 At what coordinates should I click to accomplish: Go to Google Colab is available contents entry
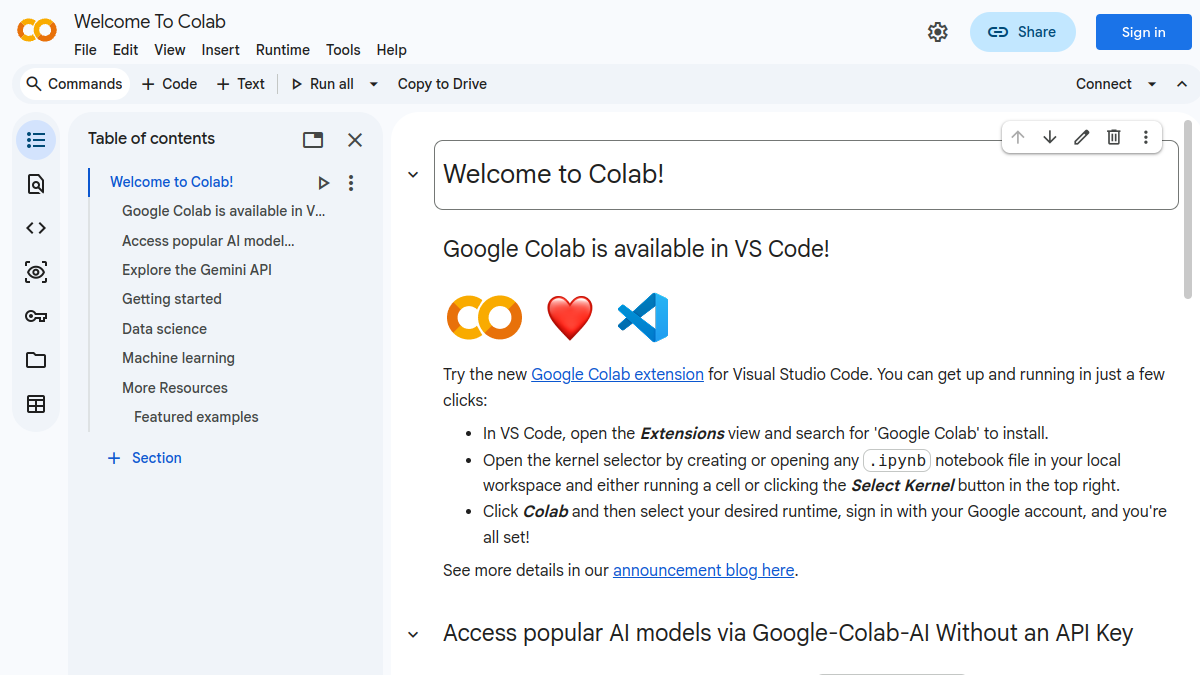224,211
